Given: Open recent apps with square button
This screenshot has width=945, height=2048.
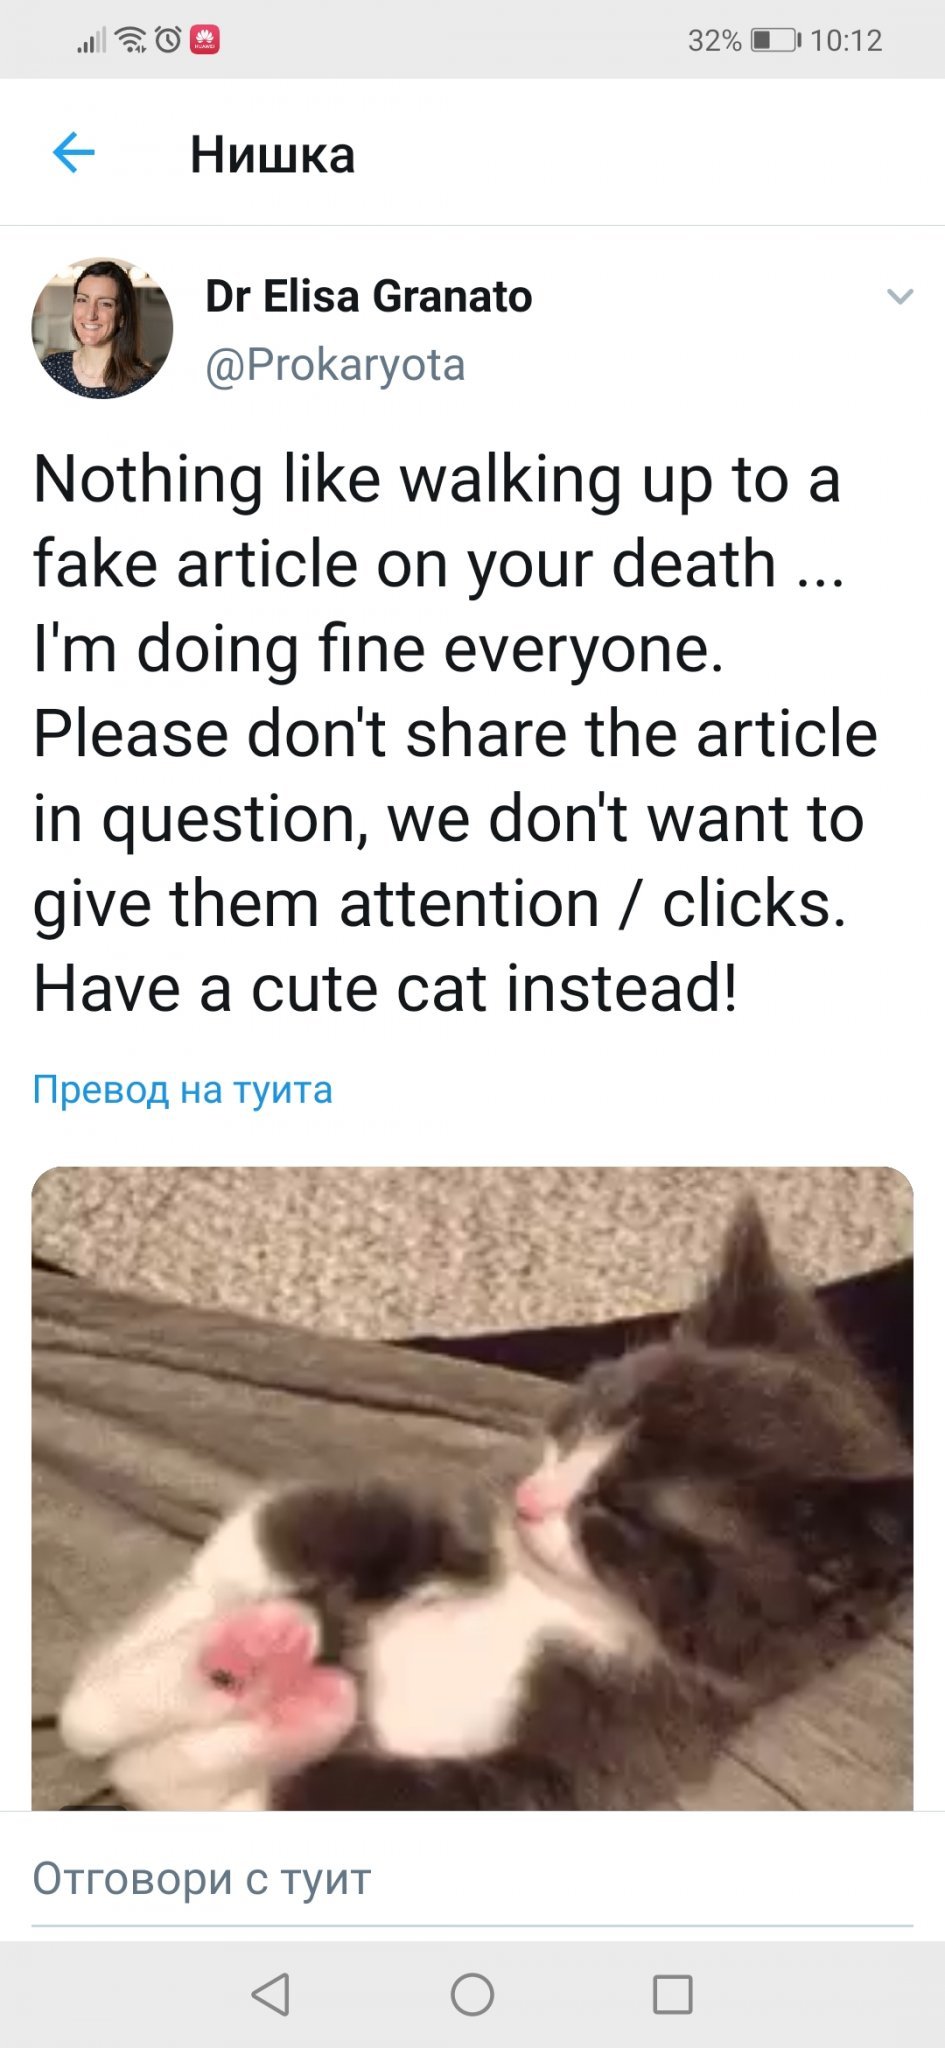Looking at the screenshot, I should pos(672,1994).
